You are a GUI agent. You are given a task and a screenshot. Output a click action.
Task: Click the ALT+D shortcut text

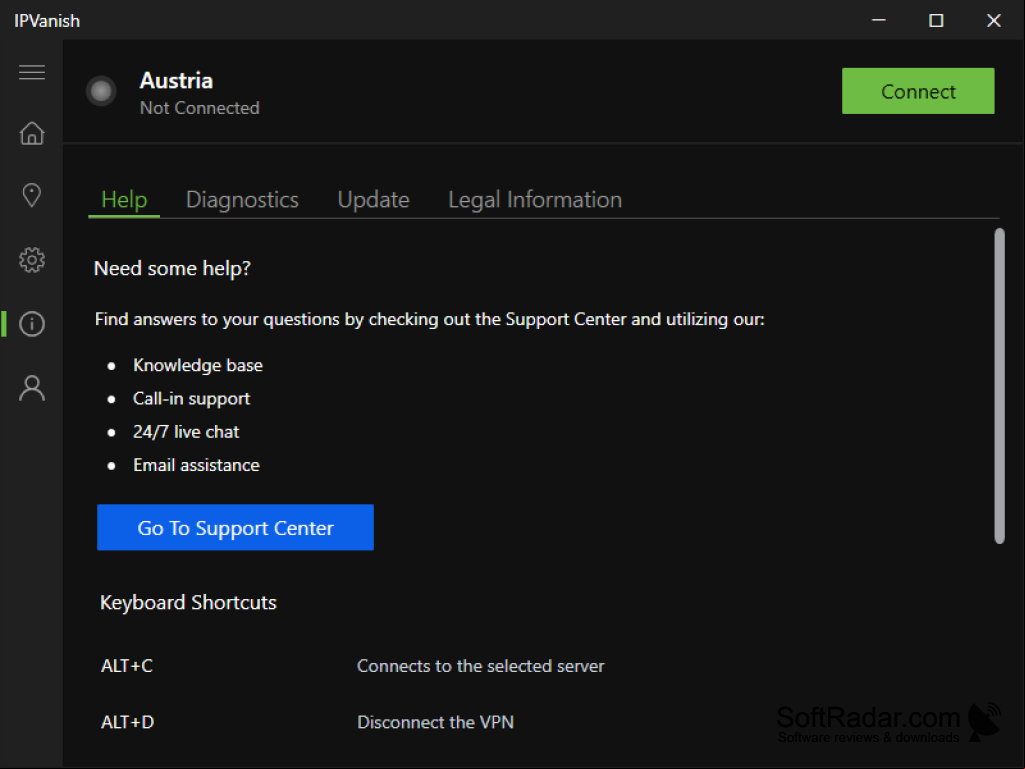[127, 722]
